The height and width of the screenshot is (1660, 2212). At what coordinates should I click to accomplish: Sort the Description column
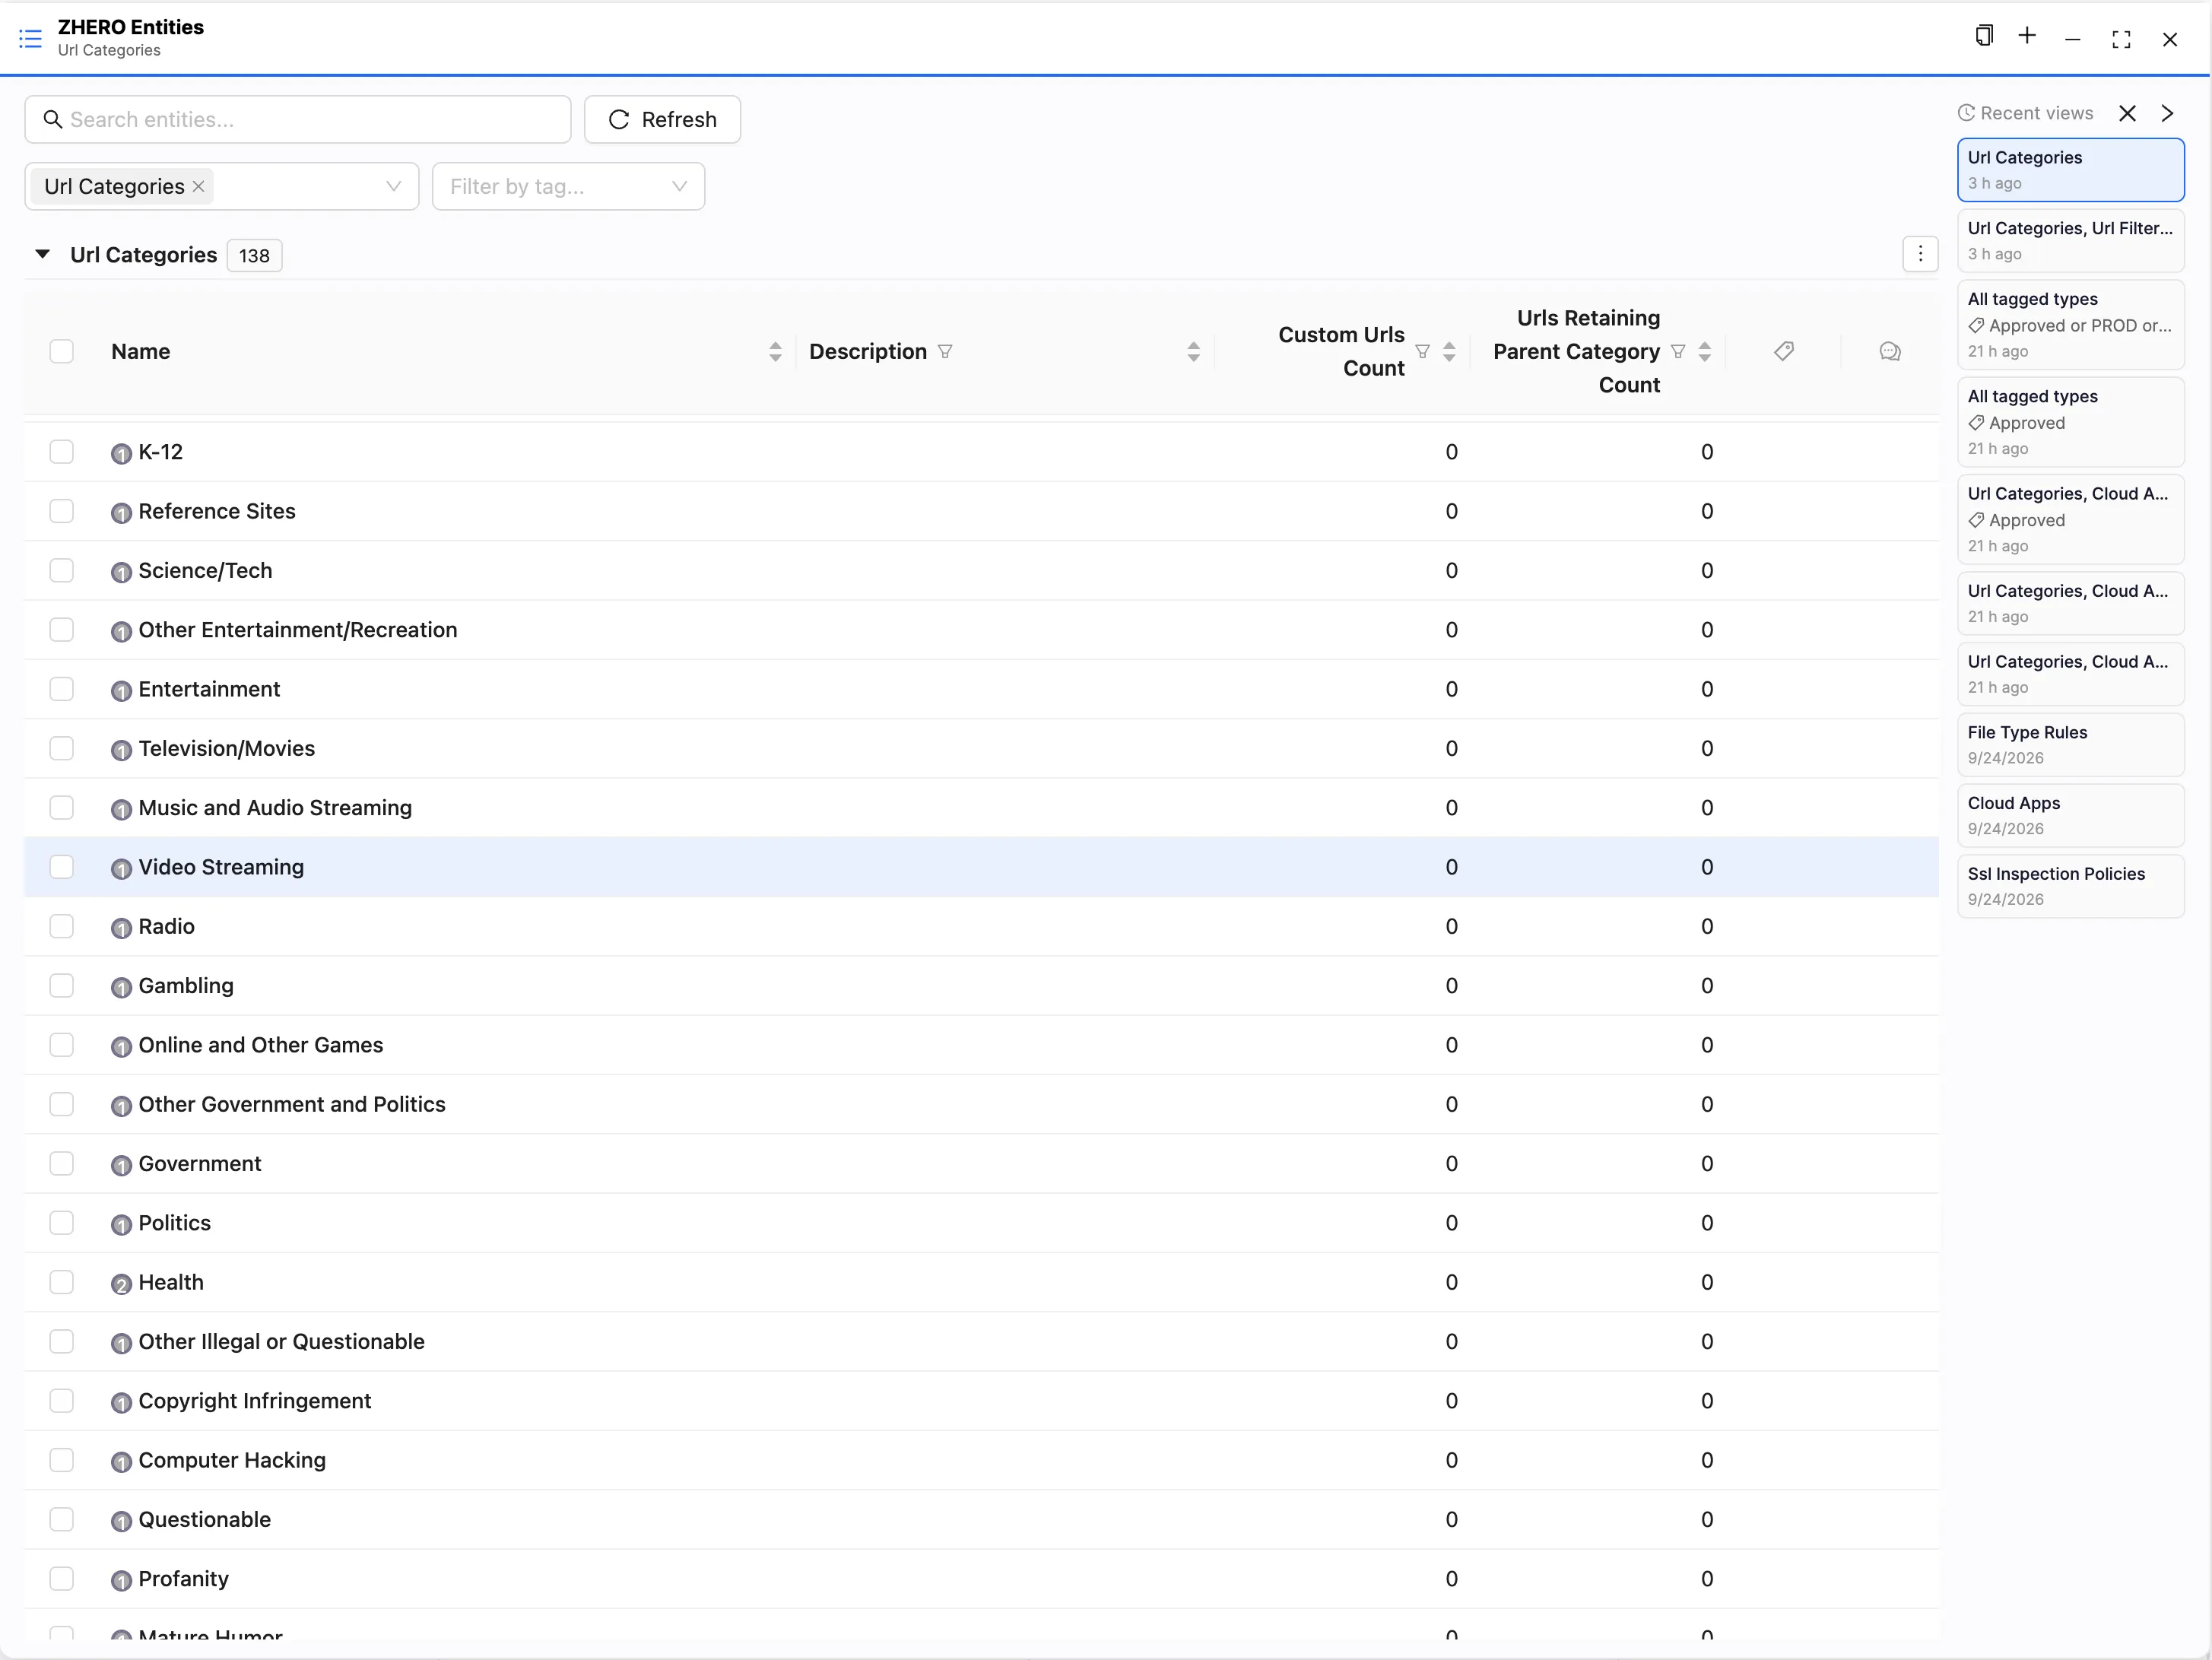point(1193,351)
